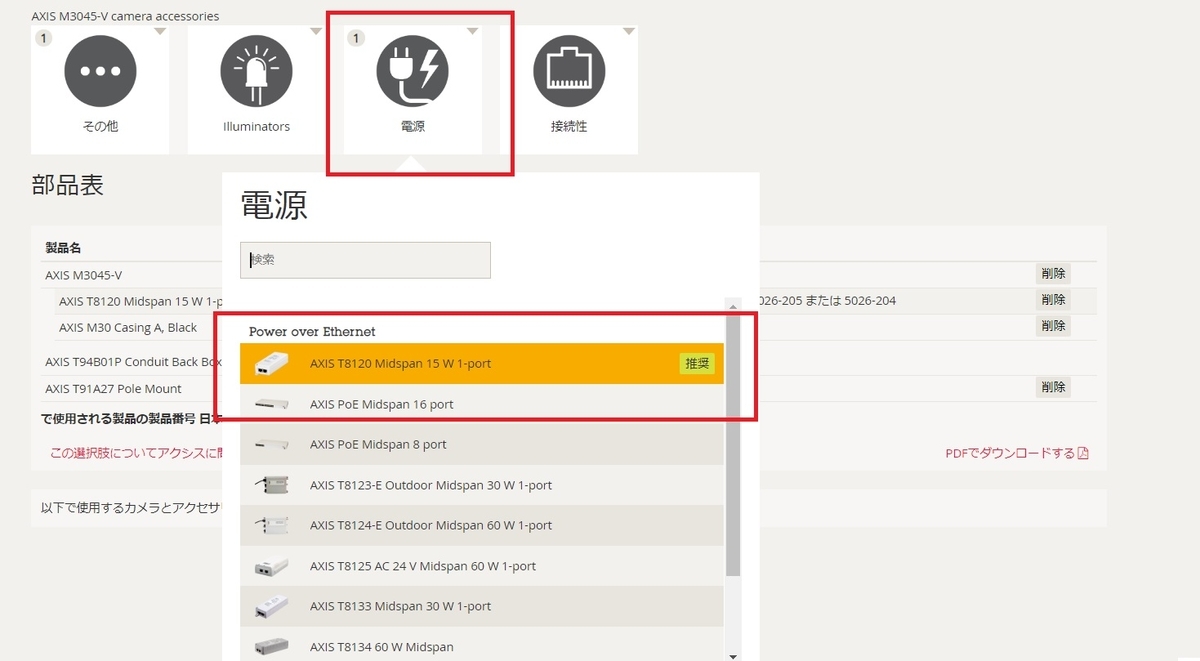Image resolution: width=1200 pixels, height=661 pixels.
Task: Click AXIS M3045-V in parts table
Action: click(84, 275)
